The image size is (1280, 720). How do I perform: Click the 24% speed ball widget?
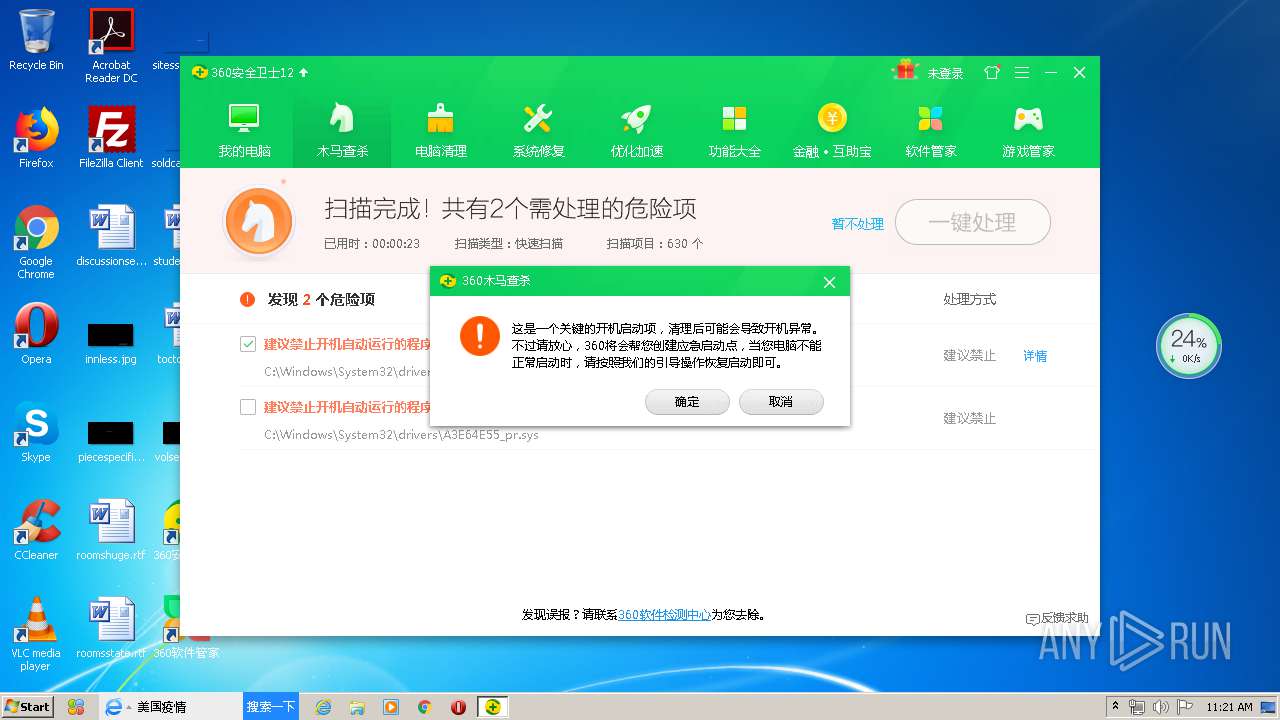(x=1189, y=346)
